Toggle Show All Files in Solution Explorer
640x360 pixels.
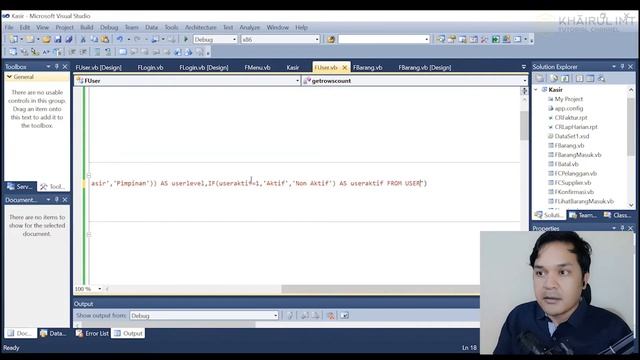(x=554, y=78)
